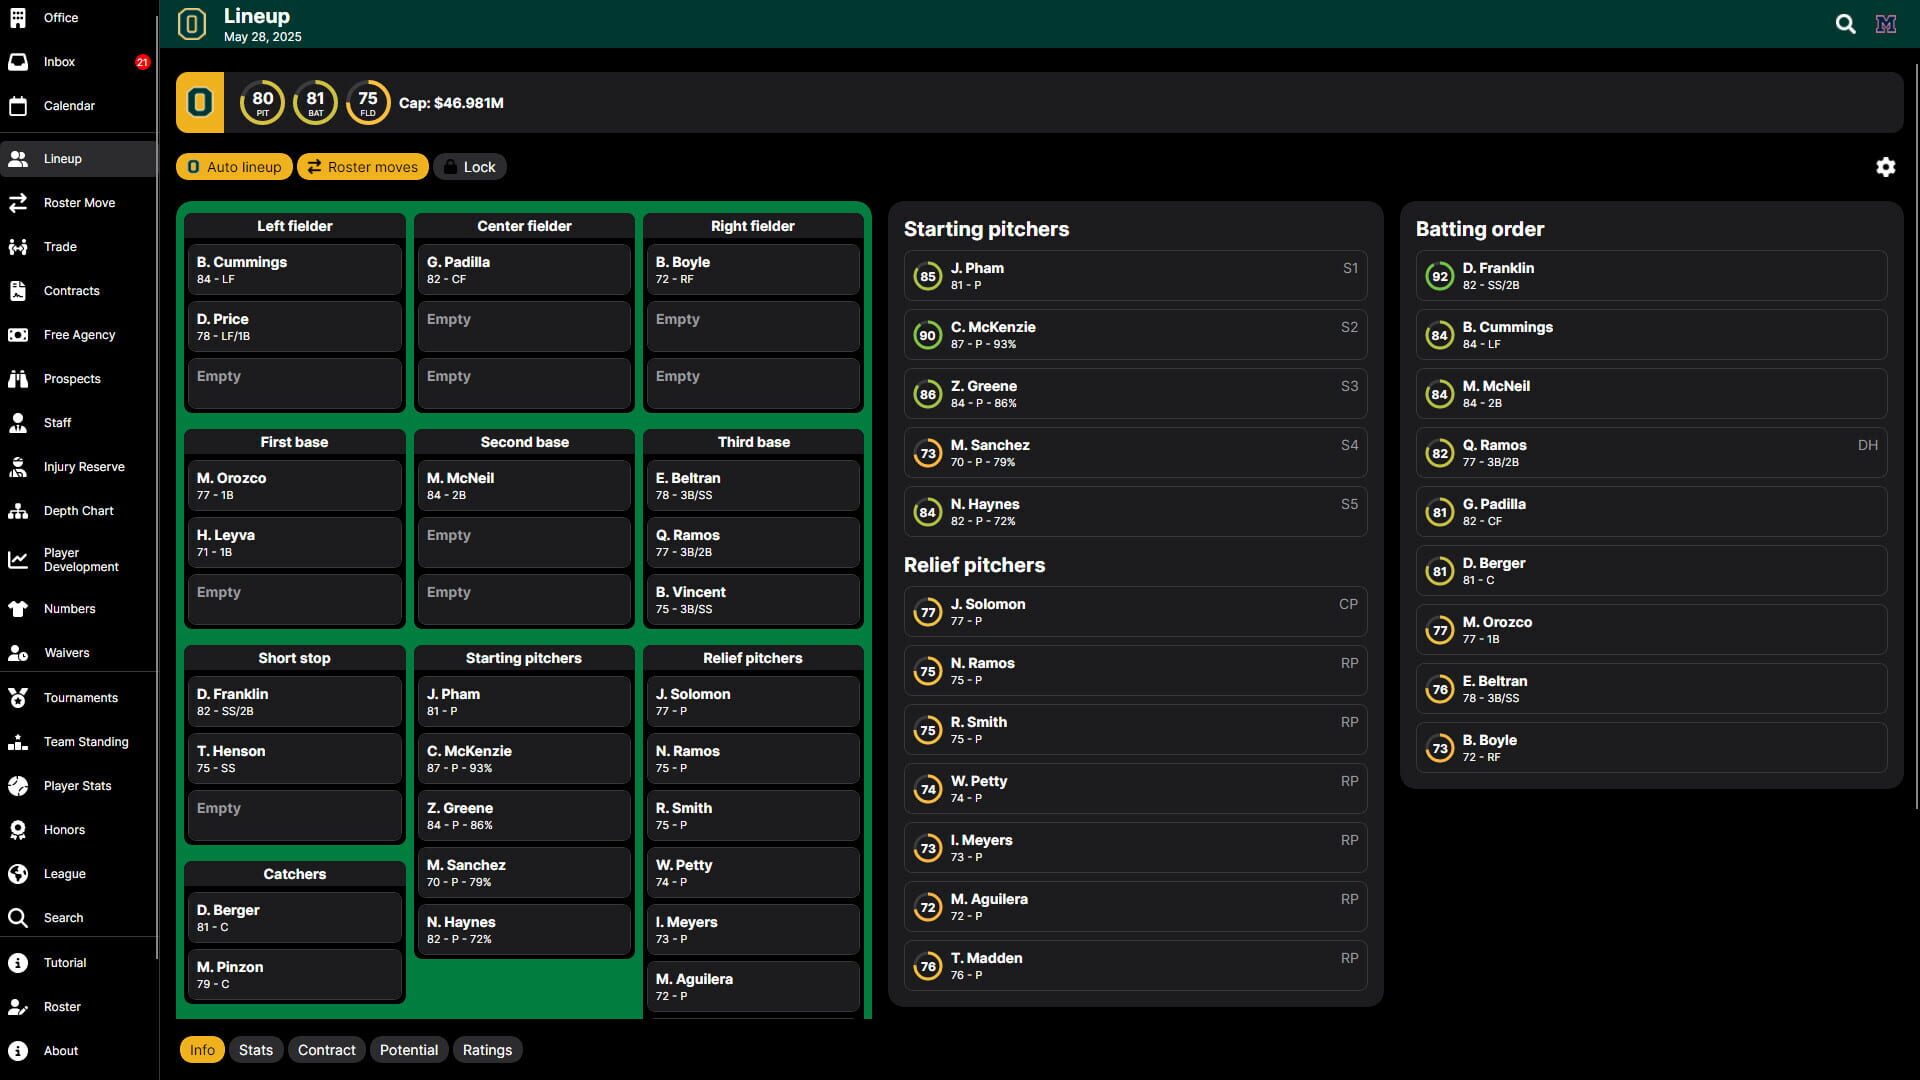Viewport: 1920px width, 1080px height.
Task: Switch to the Stats tab
Action: (x=255, y=1049)
